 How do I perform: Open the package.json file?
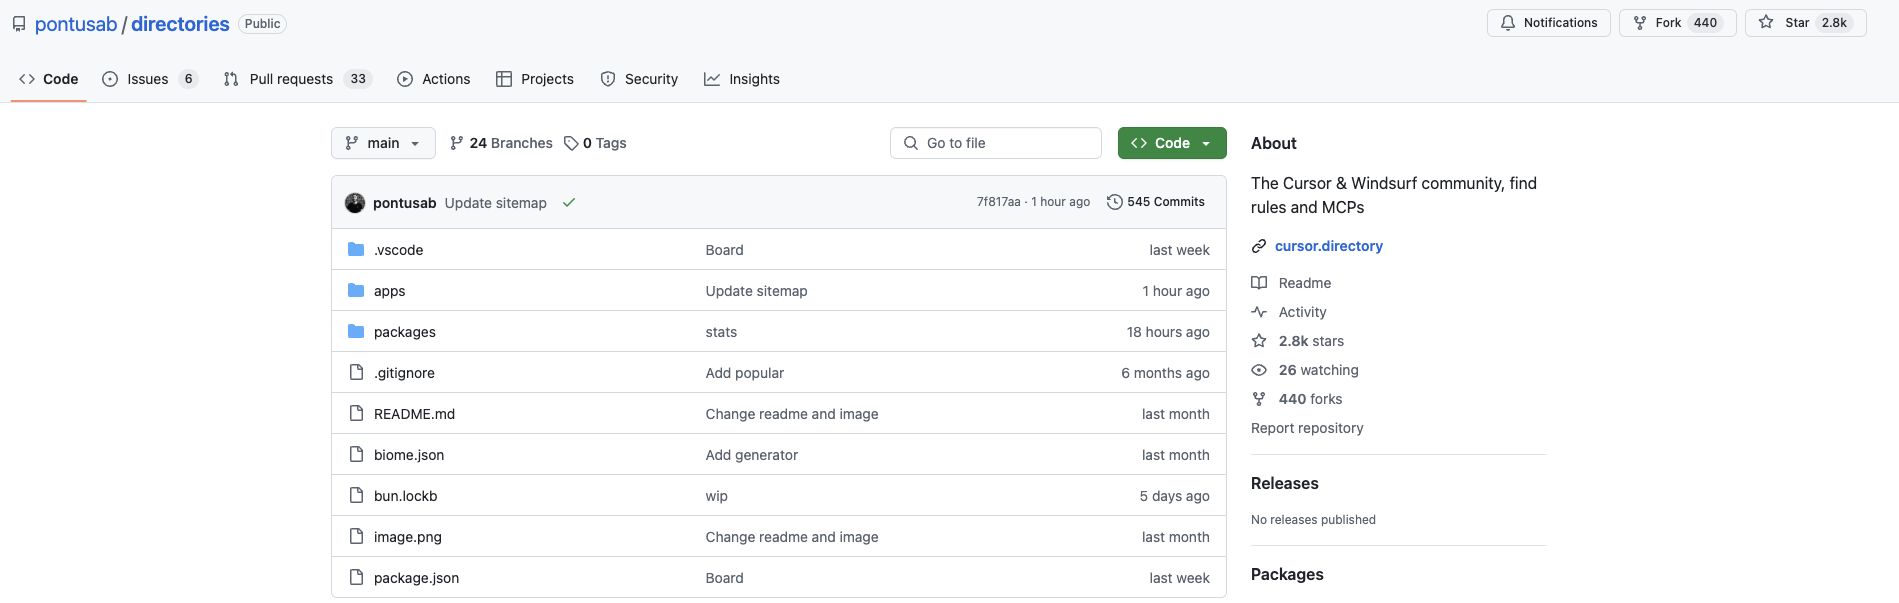[x=416, y=578]
